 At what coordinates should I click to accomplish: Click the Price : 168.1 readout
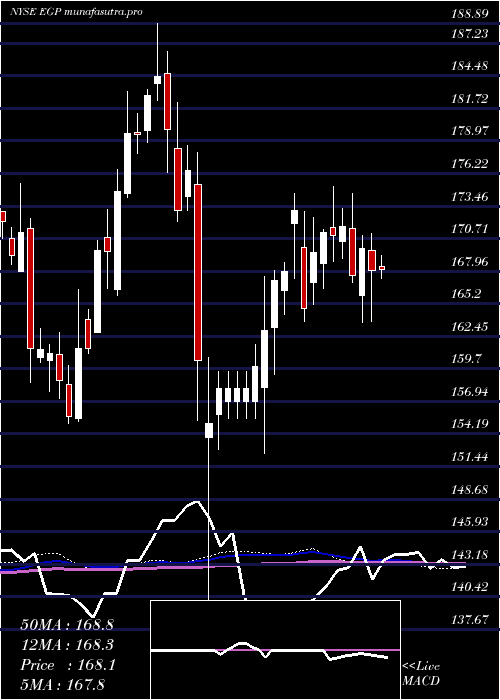click(68, 665)
